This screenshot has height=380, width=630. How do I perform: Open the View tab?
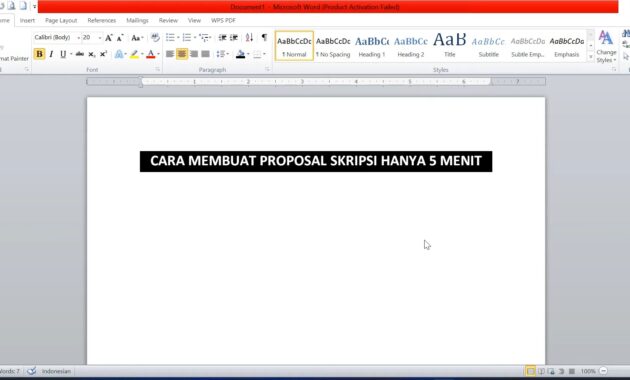pyautogui.click(x=194, y=20)
